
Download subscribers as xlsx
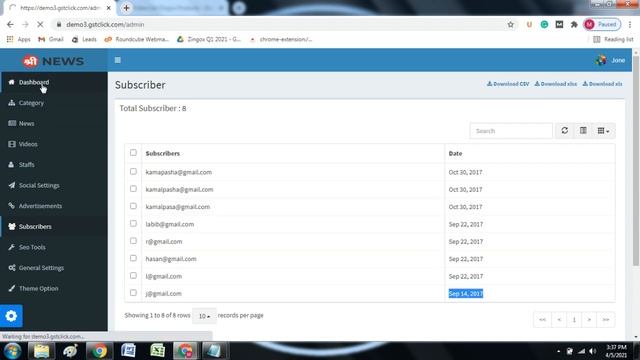[x=556, y=84]
